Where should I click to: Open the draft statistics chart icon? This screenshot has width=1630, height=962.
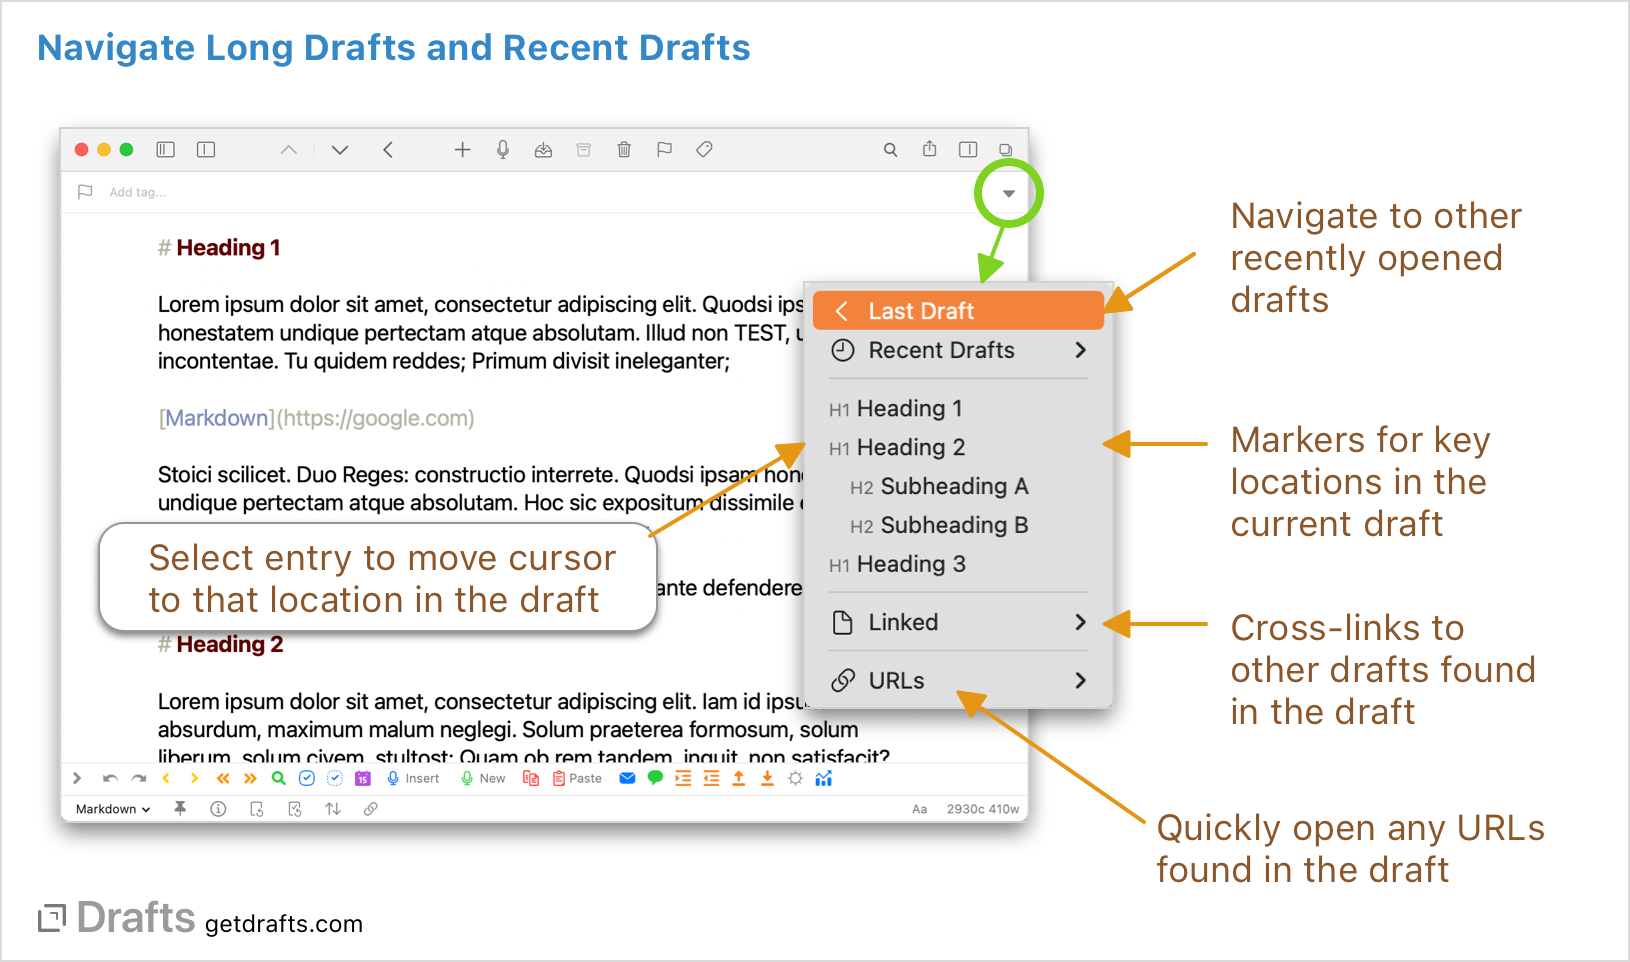pyautogui.click(x=824, y=778)
